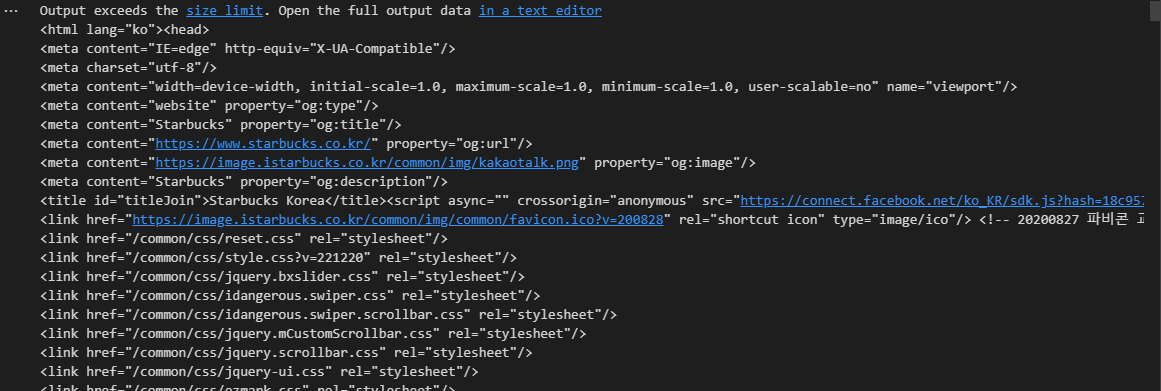
Task: Click the 'Starbucks Korea' title text
Action: point(267,201)
